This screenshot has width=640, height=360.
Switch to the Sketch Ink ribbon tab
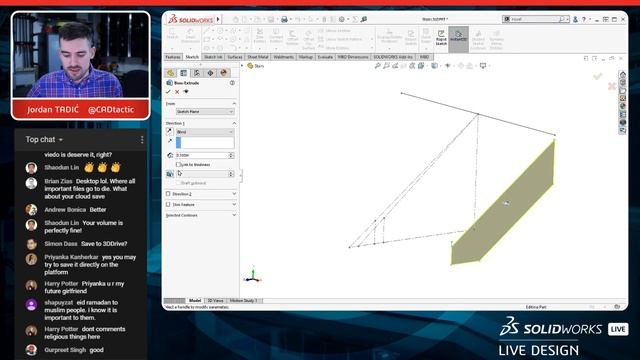213,57
